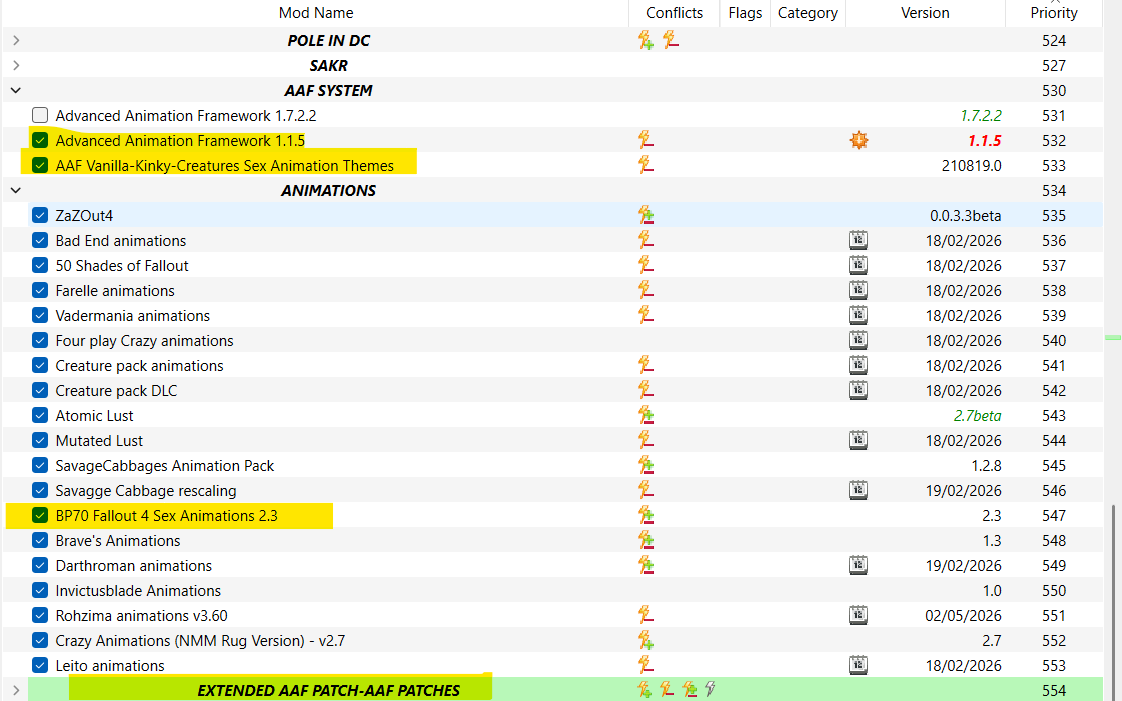1122x701 pixels.
Task: Uncheck the ZaZOut4 mod
Action: click(40, 215)
